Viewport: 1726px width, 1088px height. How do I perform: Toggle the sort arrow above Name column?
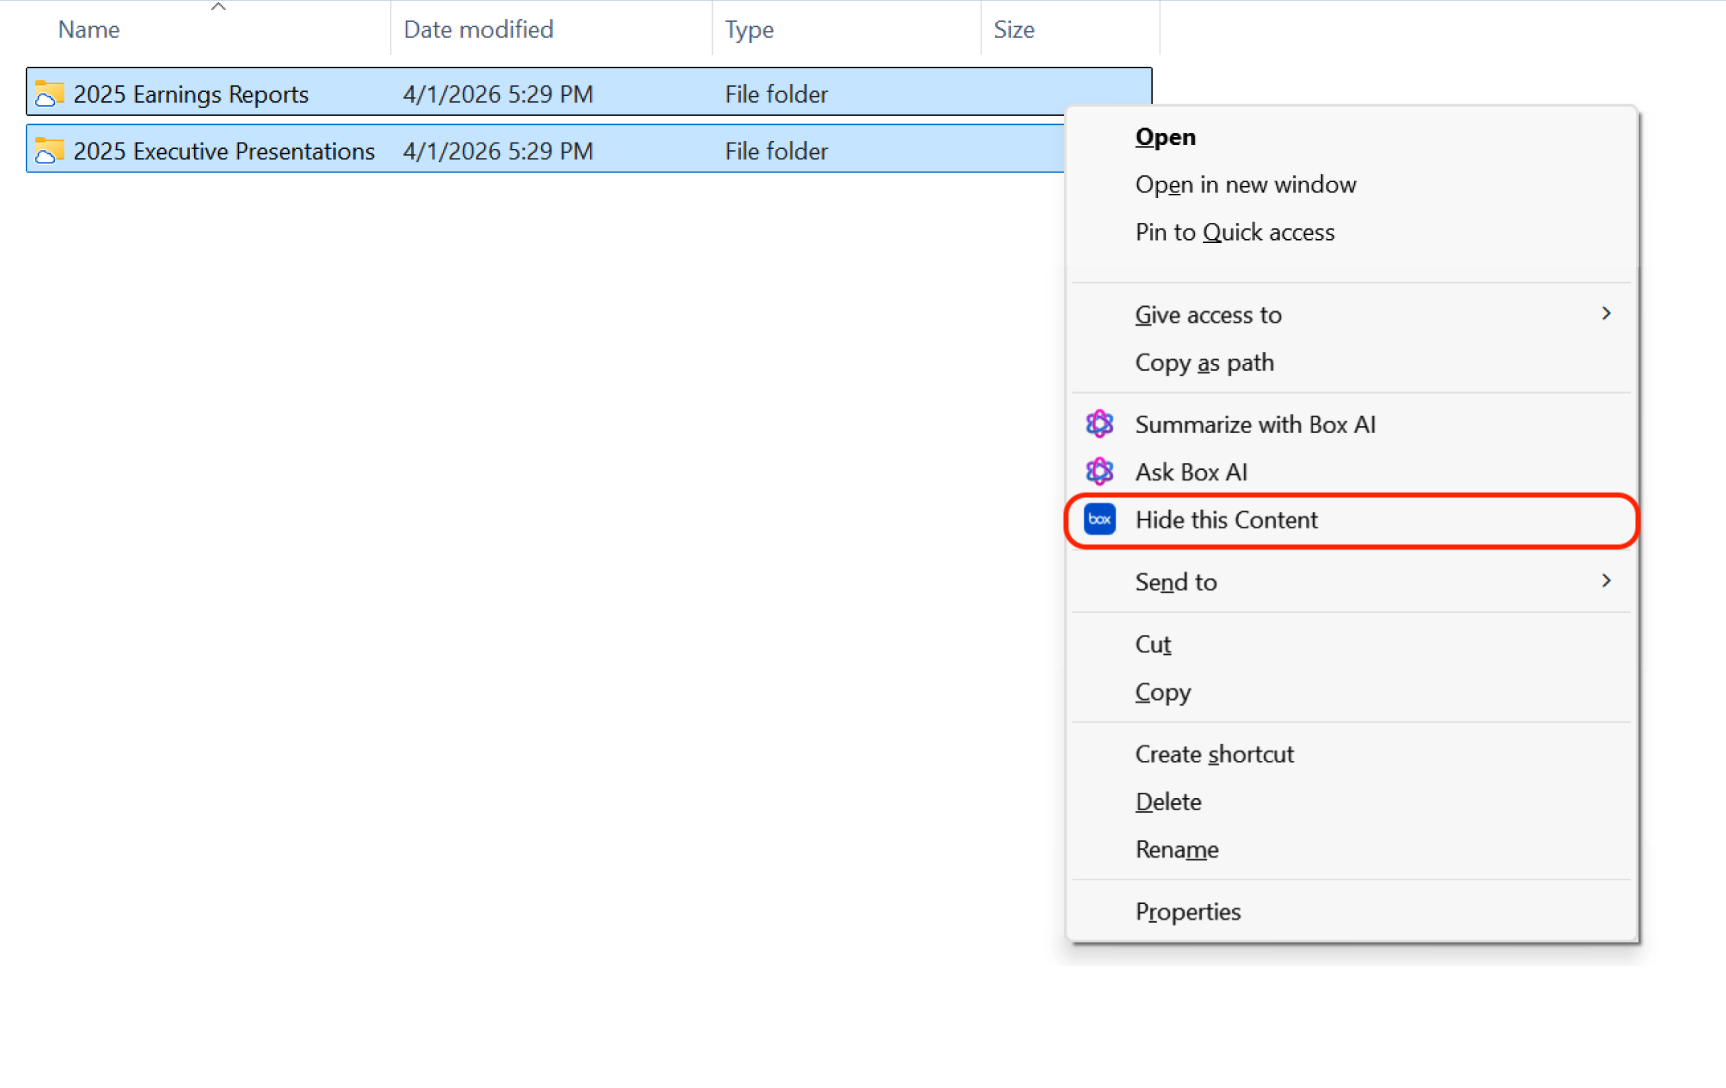[218, 7]
